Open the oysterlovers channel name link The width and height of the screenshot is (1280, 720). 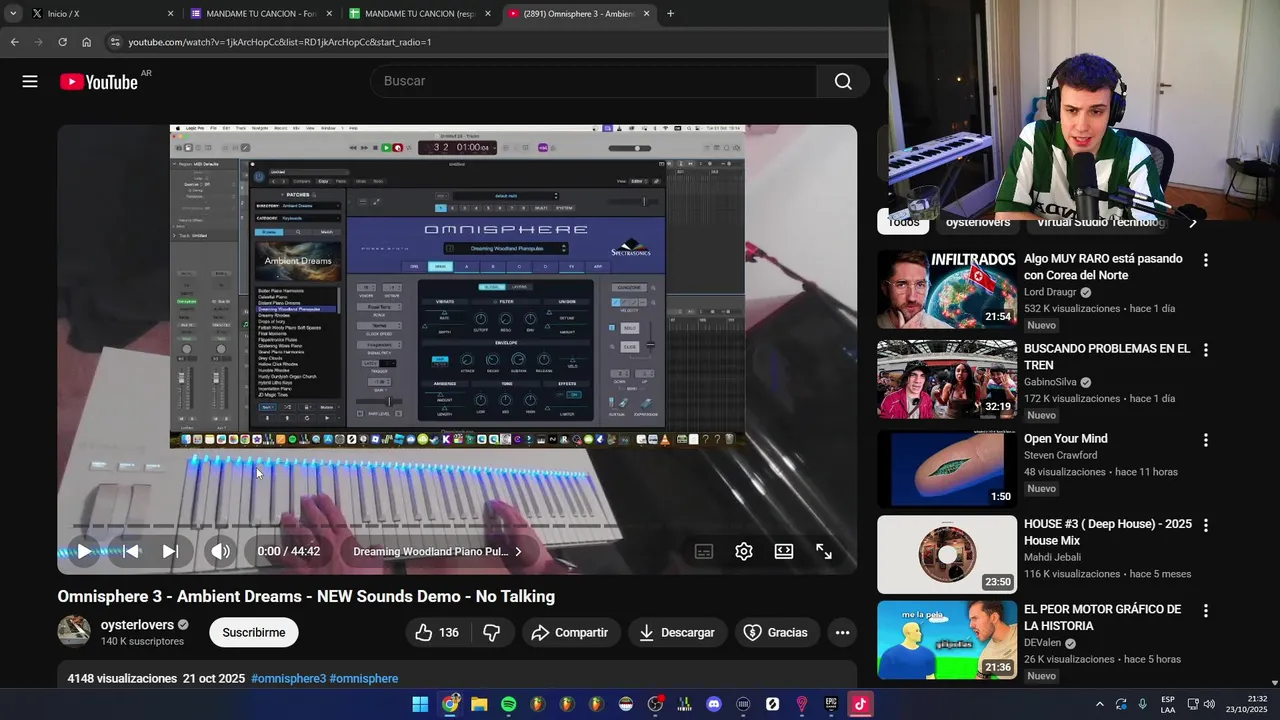click(137, 624)
